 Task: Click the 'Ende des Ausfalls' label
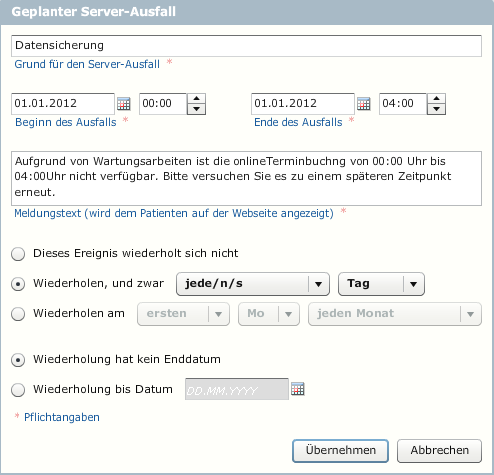click(x=298, y=122)
